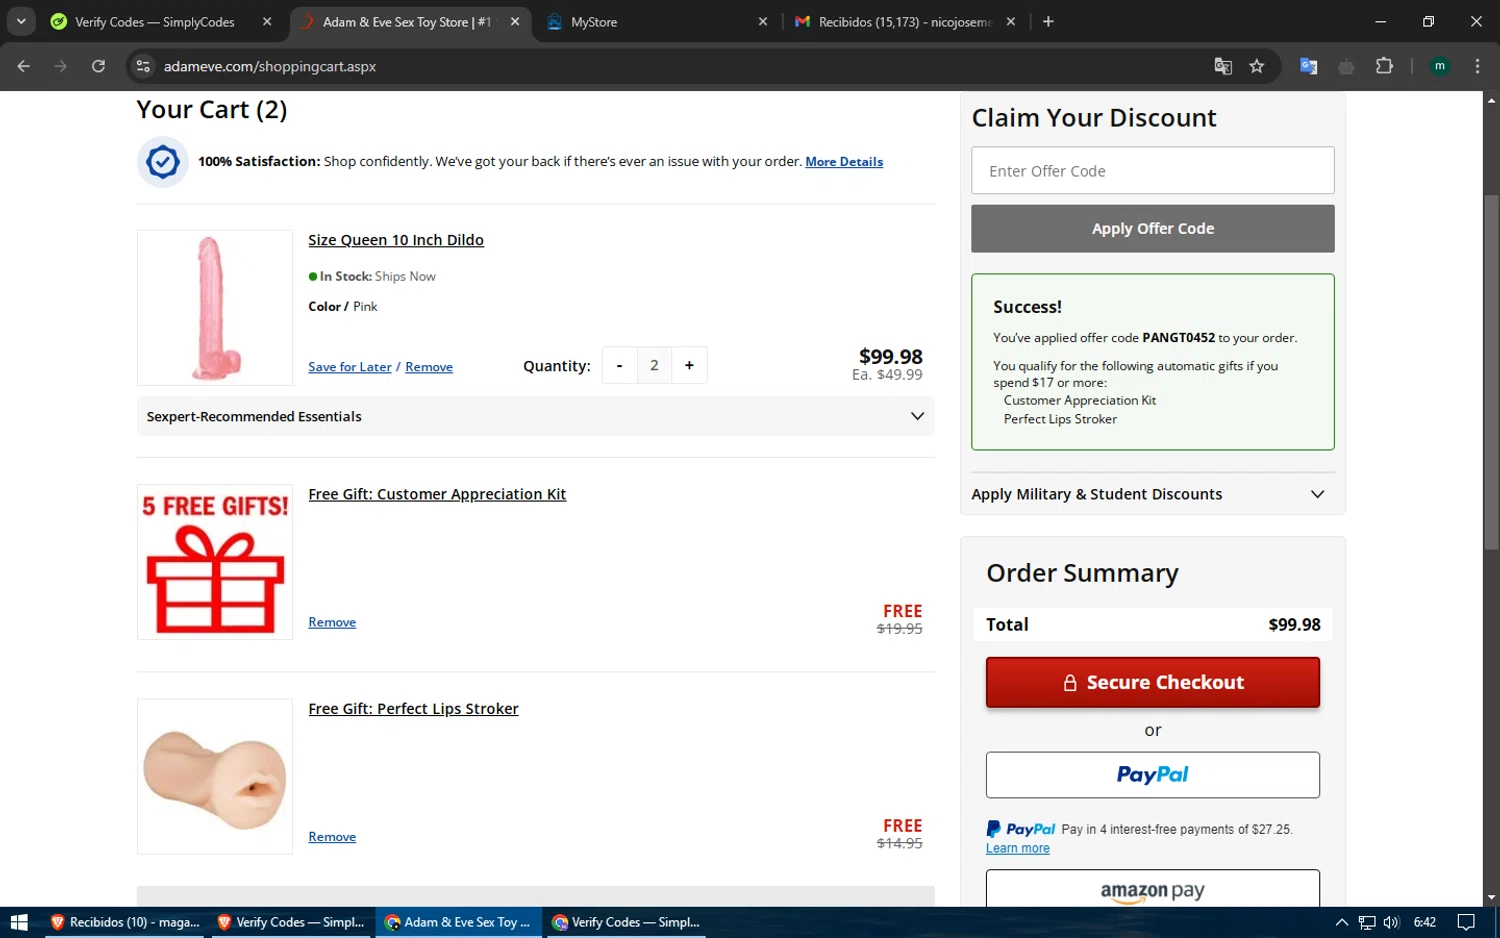Image resolution: width=1500 pixels, height=938 pixels.
Task: Pay with the Amazon Pay button
Action: [1152, 889]
